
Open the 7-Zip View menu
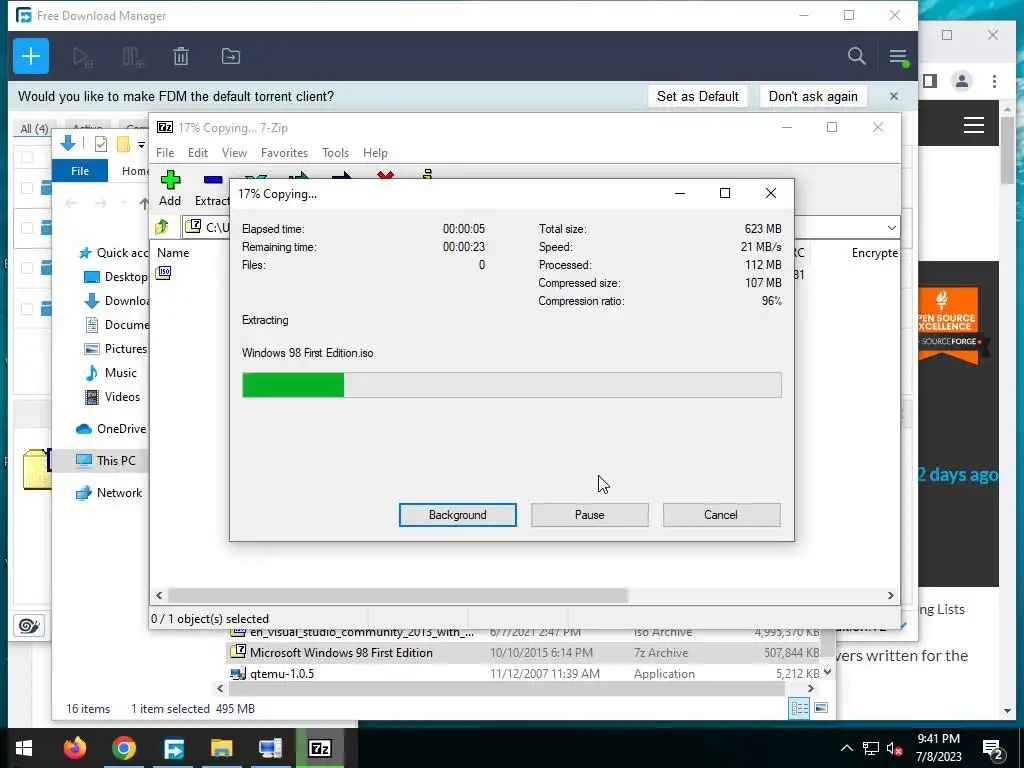[234, 153]
